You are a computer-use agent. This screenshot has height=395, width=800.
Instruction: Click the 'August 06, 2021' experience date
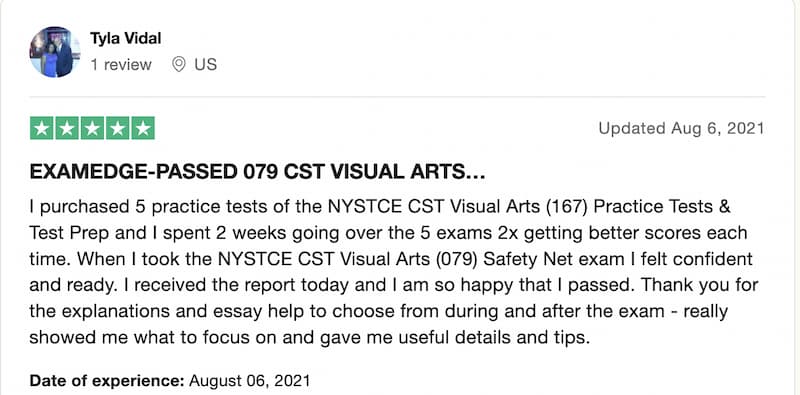tap(249, 380)
